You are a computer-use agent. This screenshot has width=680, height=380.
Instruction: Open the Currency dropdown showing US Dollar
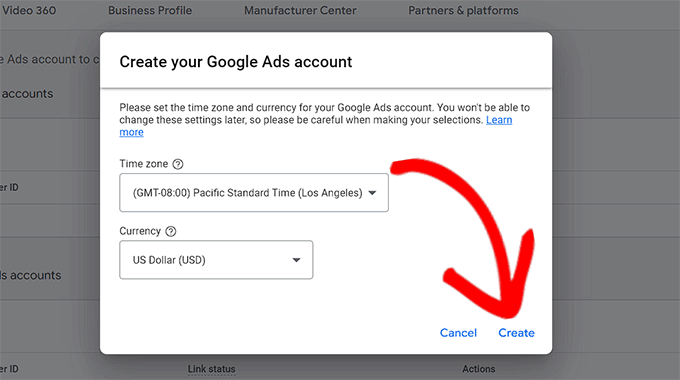pyautogui.click(x=216, y=260)
